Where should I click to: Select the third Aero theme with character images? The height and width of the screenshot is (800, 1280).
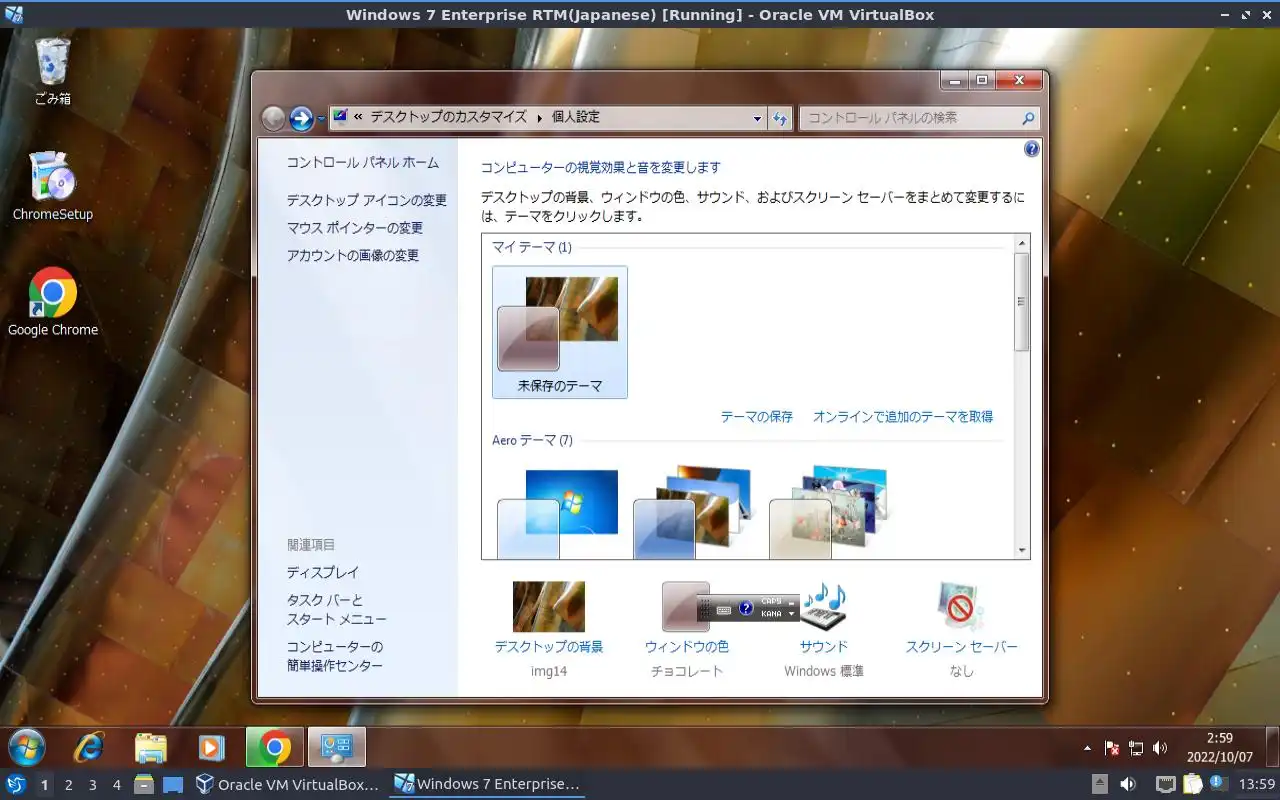(x=828, y=512)
